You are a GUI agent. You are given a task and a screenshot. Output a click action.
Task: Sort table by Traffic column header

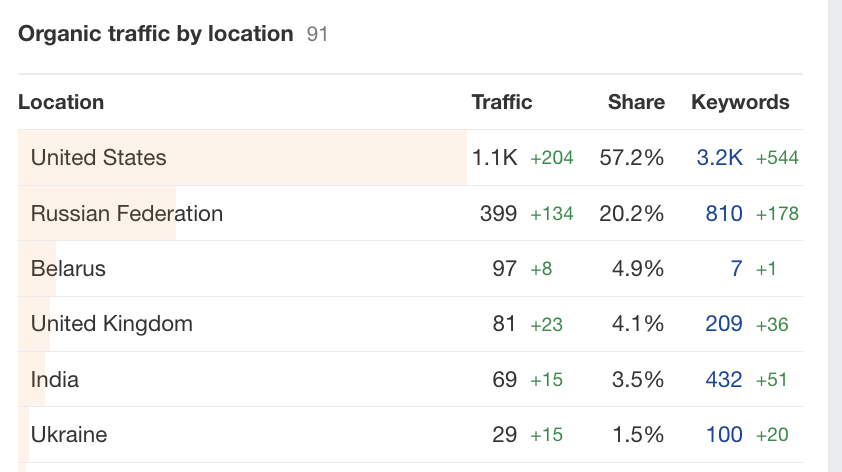point(502,102)
